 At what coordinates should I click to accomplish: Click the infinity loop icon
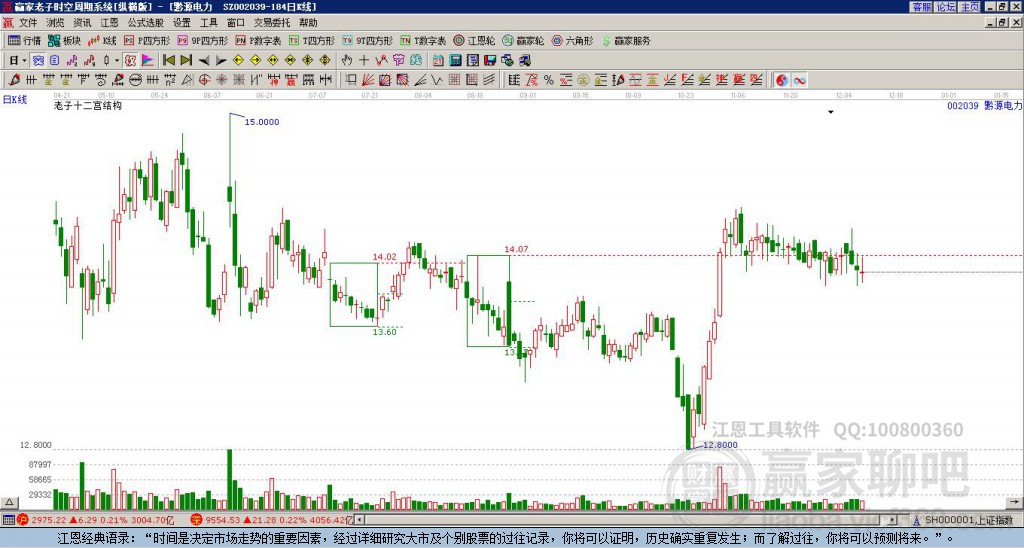(x=799, y=80)
